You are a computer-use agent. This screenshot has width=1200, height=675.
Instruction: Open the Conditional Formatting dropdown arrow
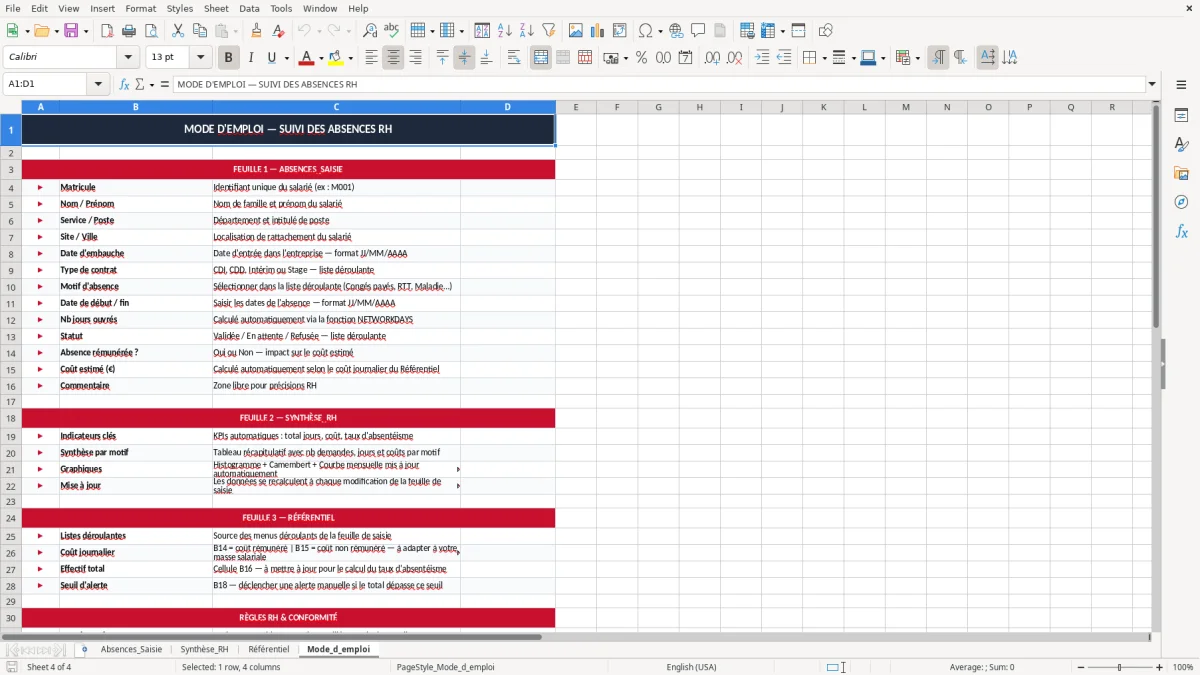(x=917, y=58)
